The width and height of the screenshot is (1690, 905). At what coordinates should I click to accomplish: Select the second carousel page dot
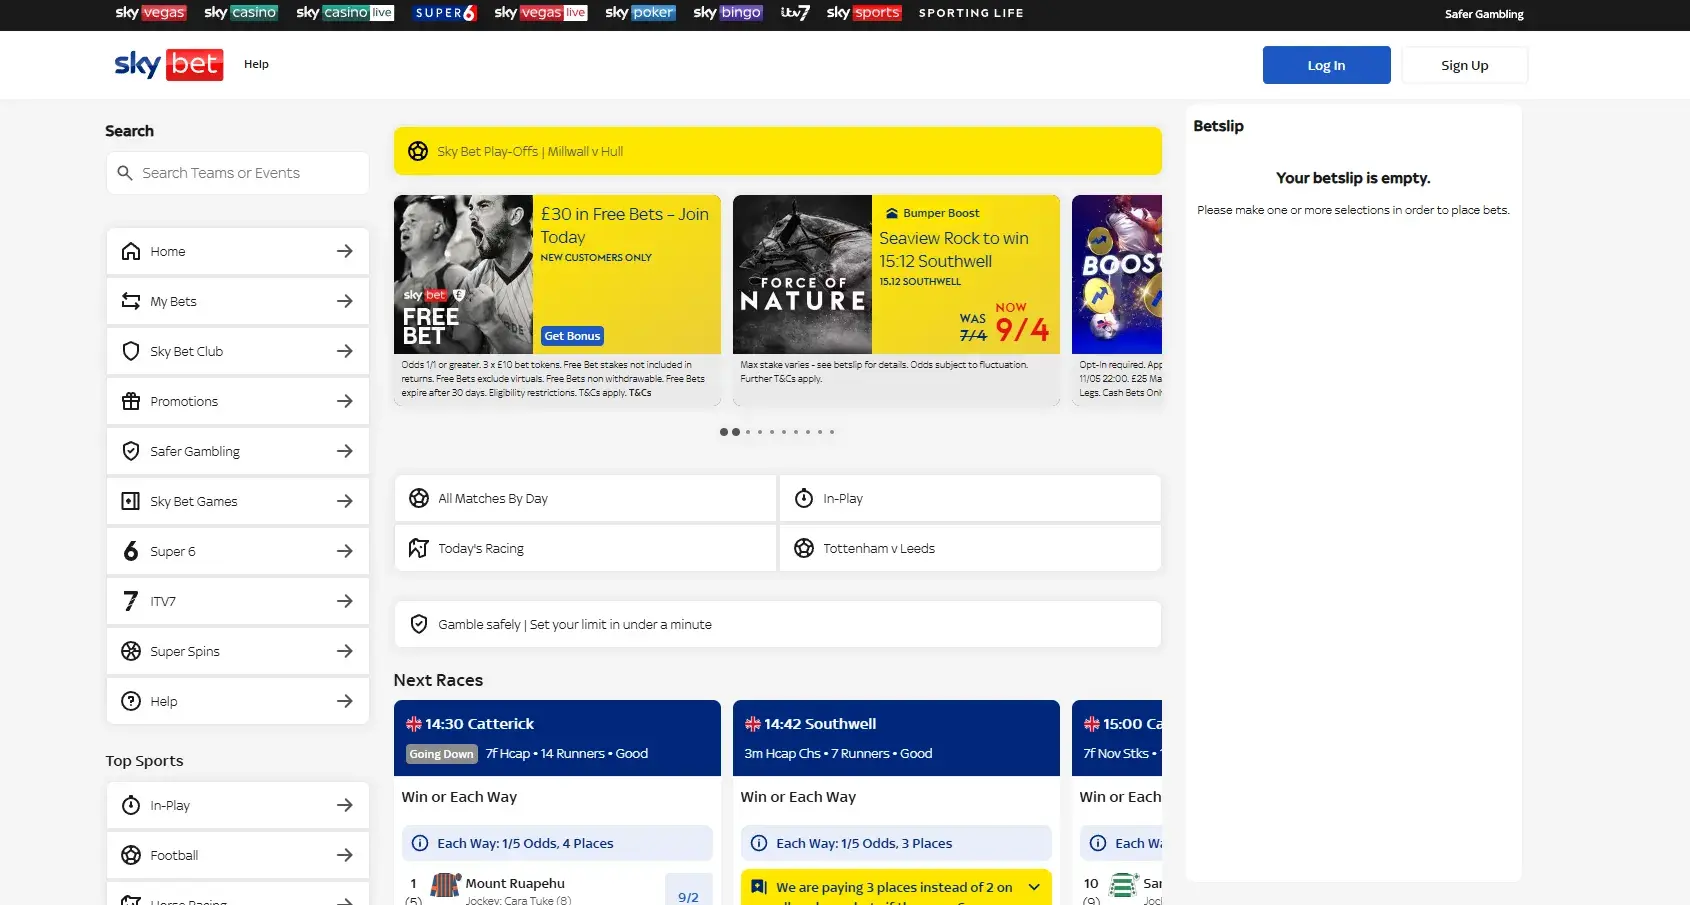tap(736, 432)
